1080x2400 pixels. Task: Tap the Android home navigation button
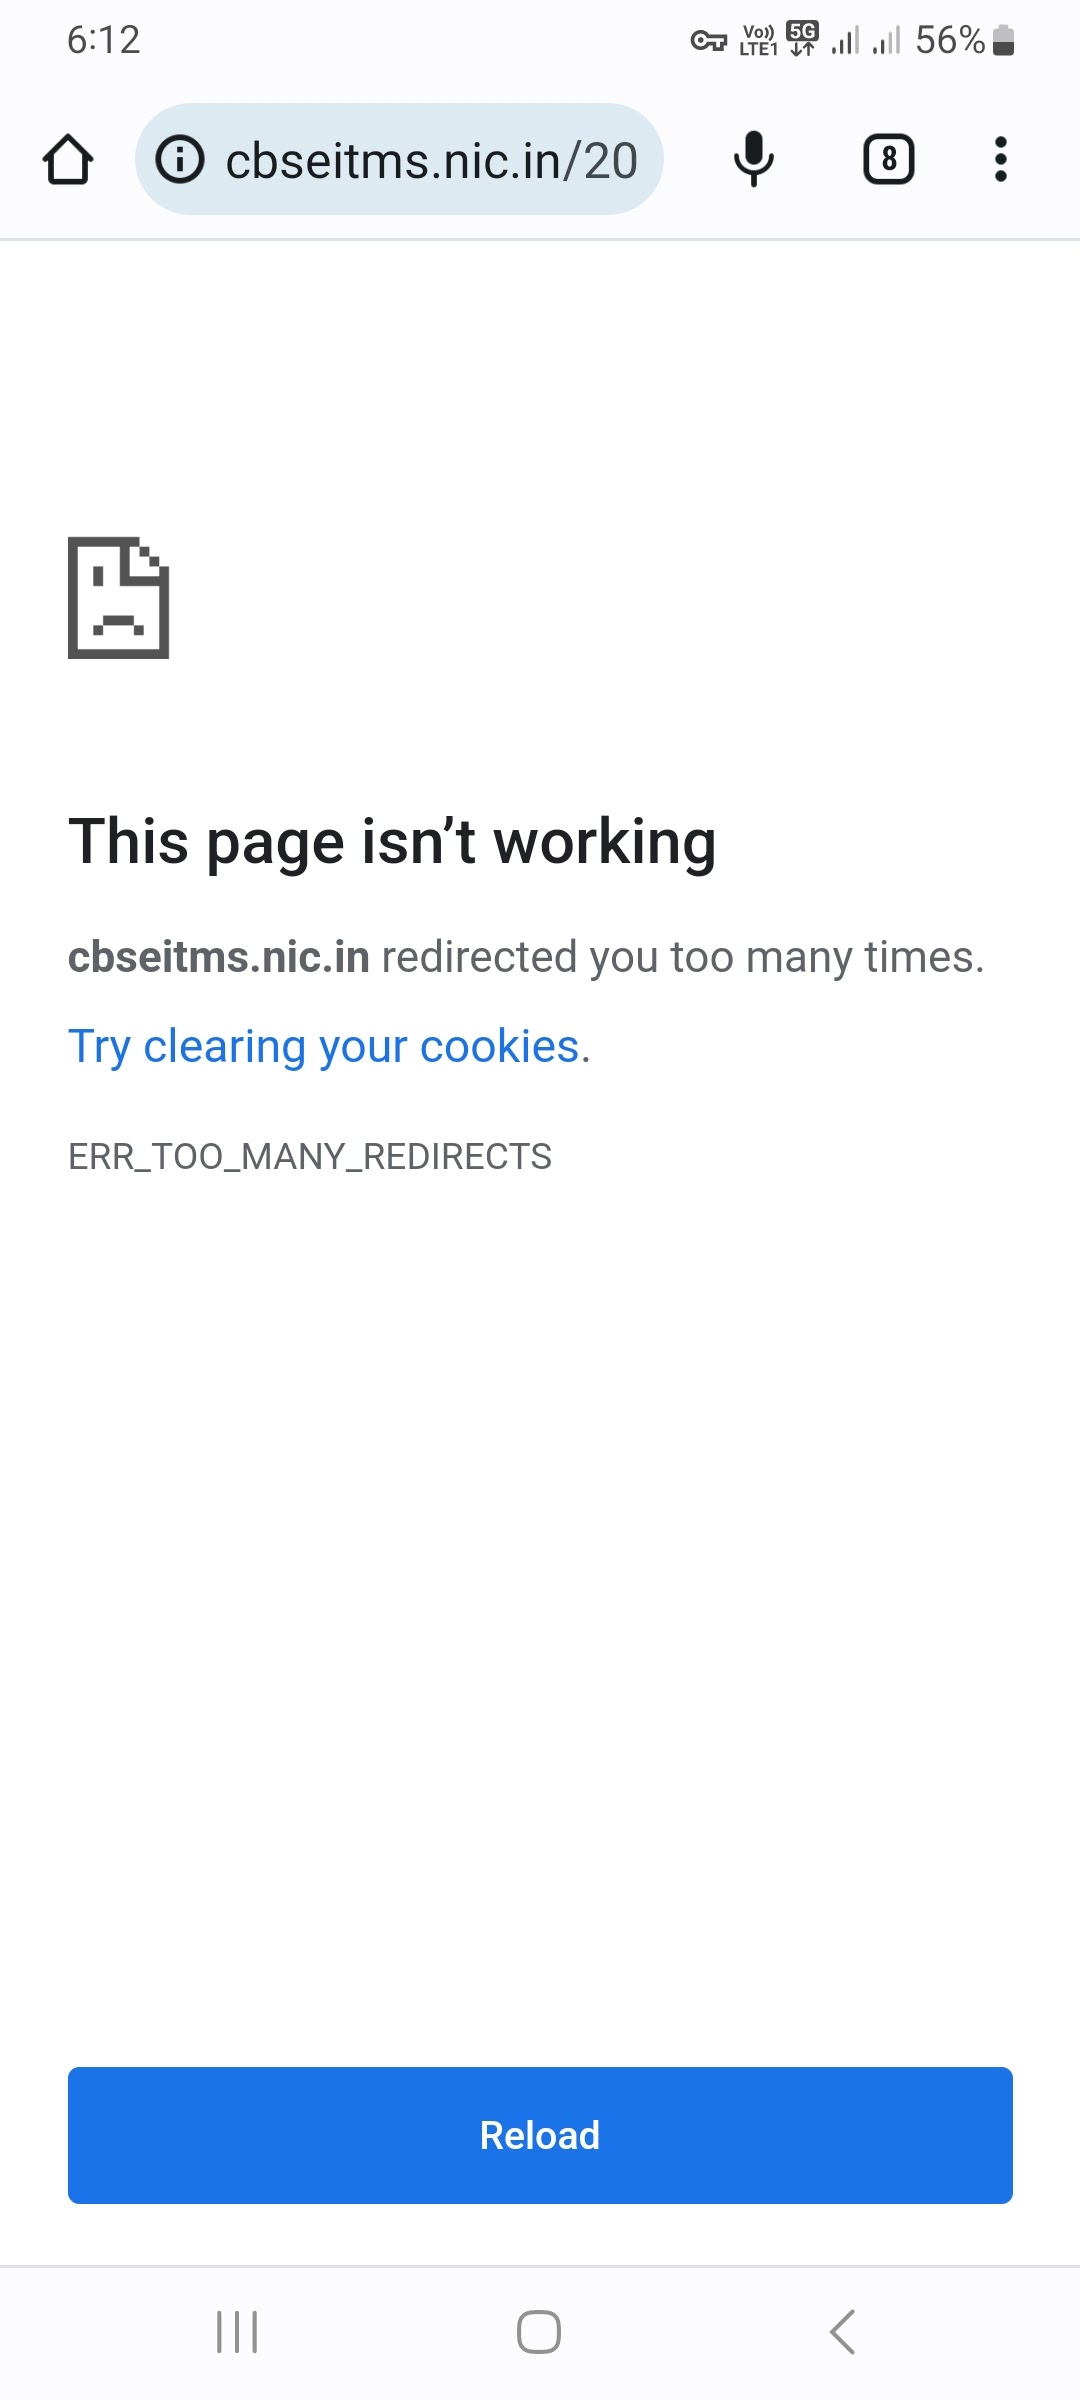point(539,2332)
